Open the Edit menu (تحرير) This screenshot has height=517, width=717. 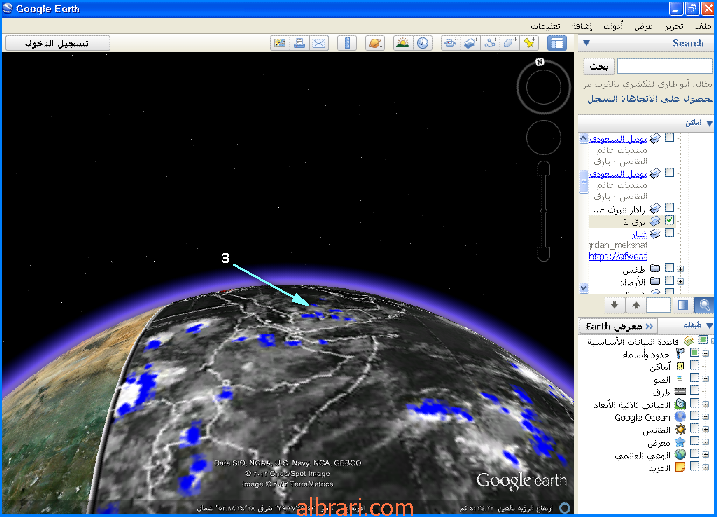[x=674, y=27]
